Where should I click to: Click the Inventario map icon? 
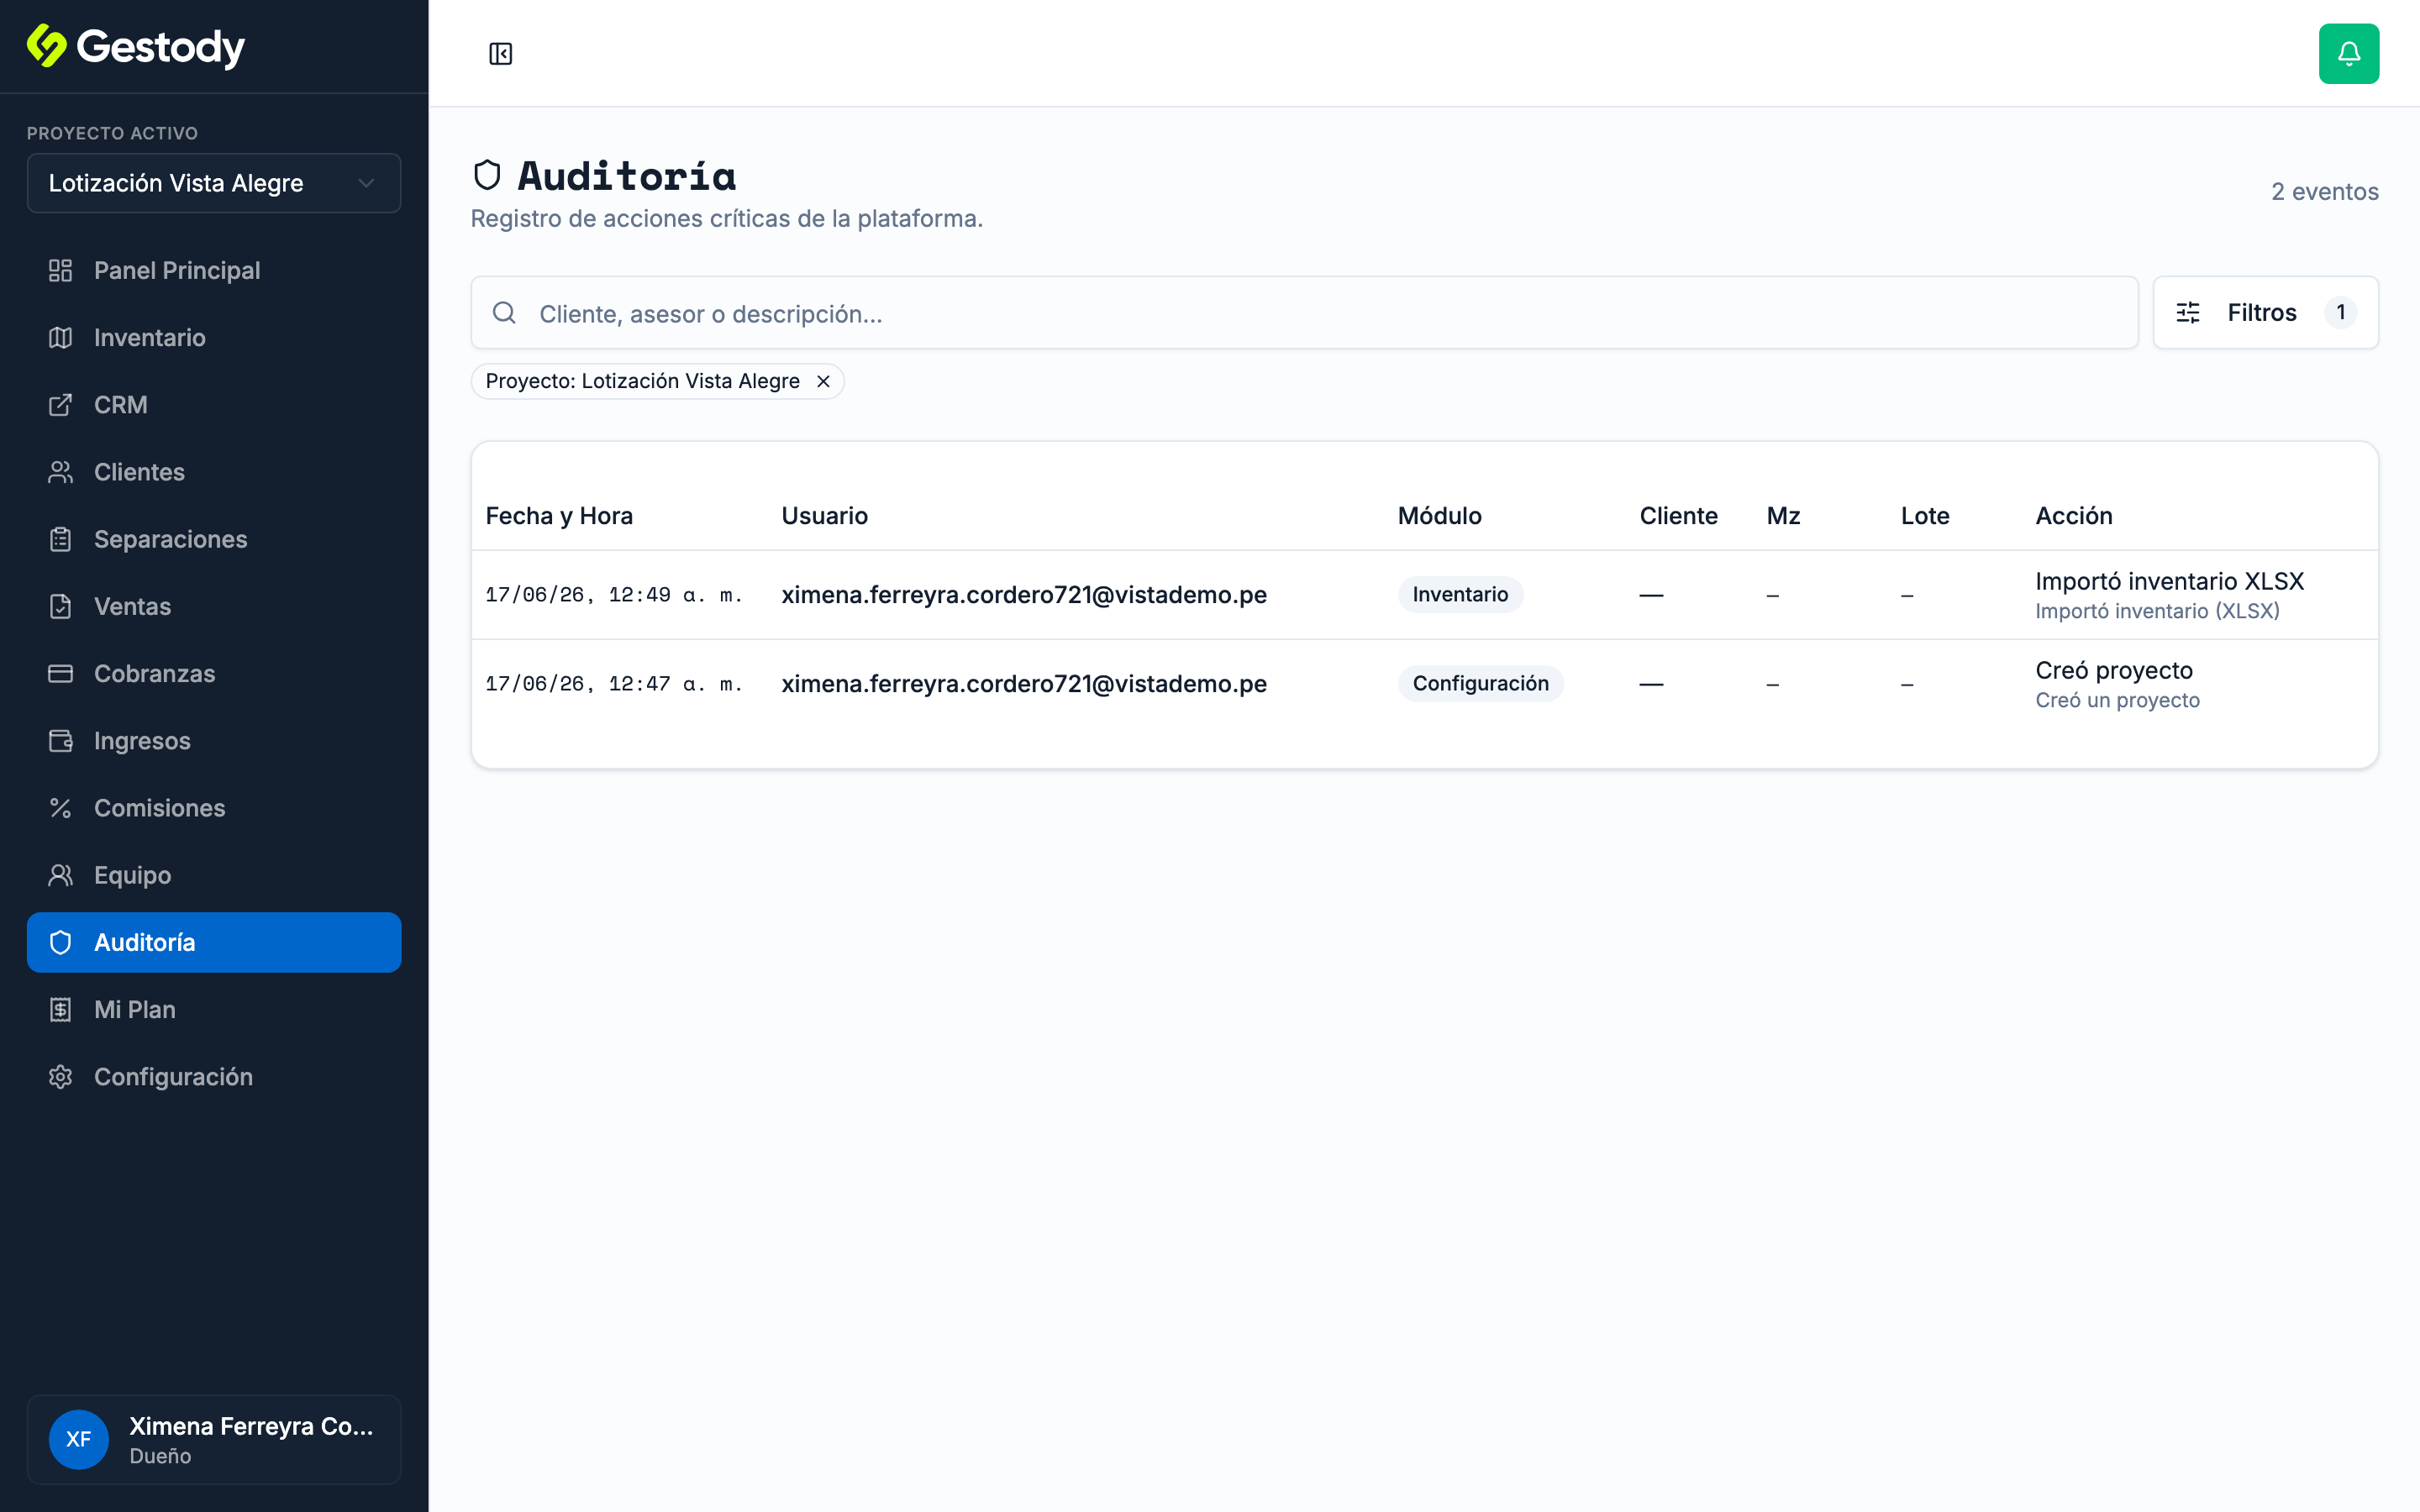(x=60, y=337)
